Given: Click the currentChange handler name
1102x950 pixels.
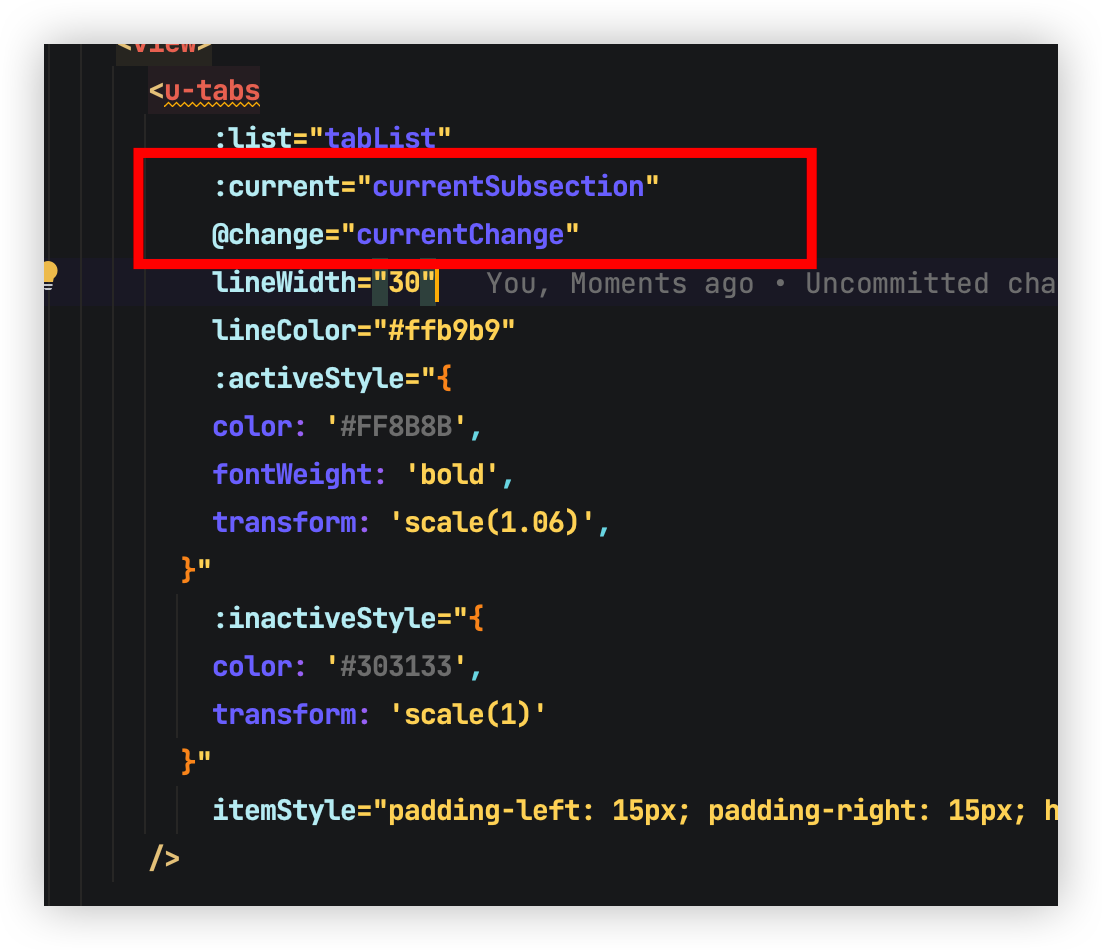Looking at the screenshot, I should pyautogui.click(x=460, y=235).
